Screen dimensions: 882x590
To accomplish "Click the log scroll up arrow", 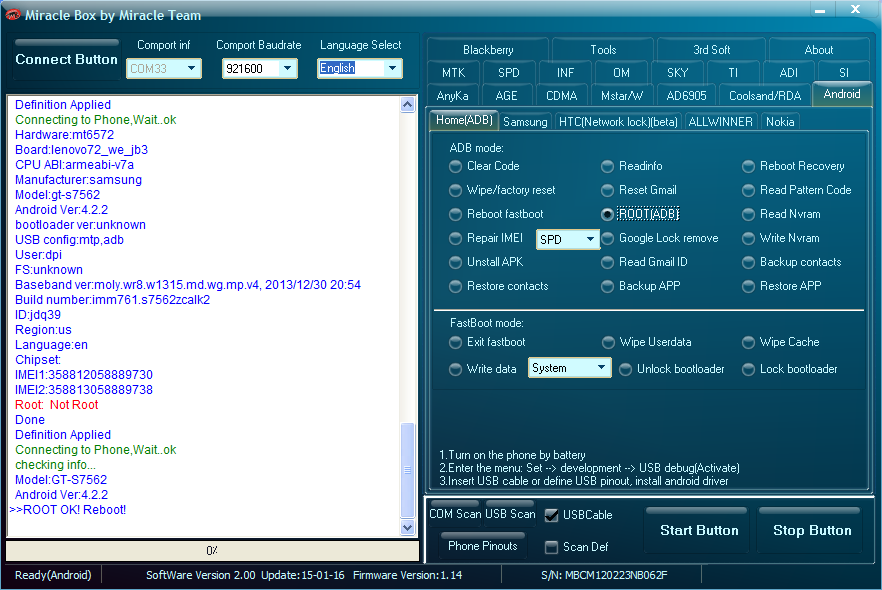I will 408,104.
